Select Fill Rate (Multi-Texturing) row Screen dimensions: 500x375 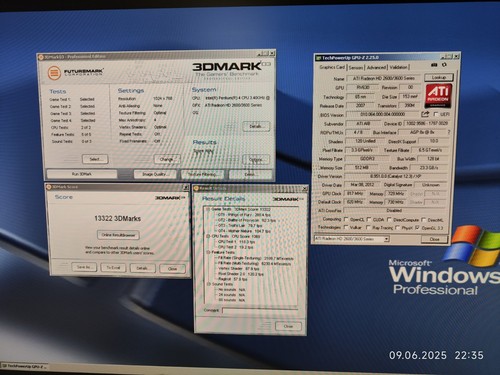point(254,263)
